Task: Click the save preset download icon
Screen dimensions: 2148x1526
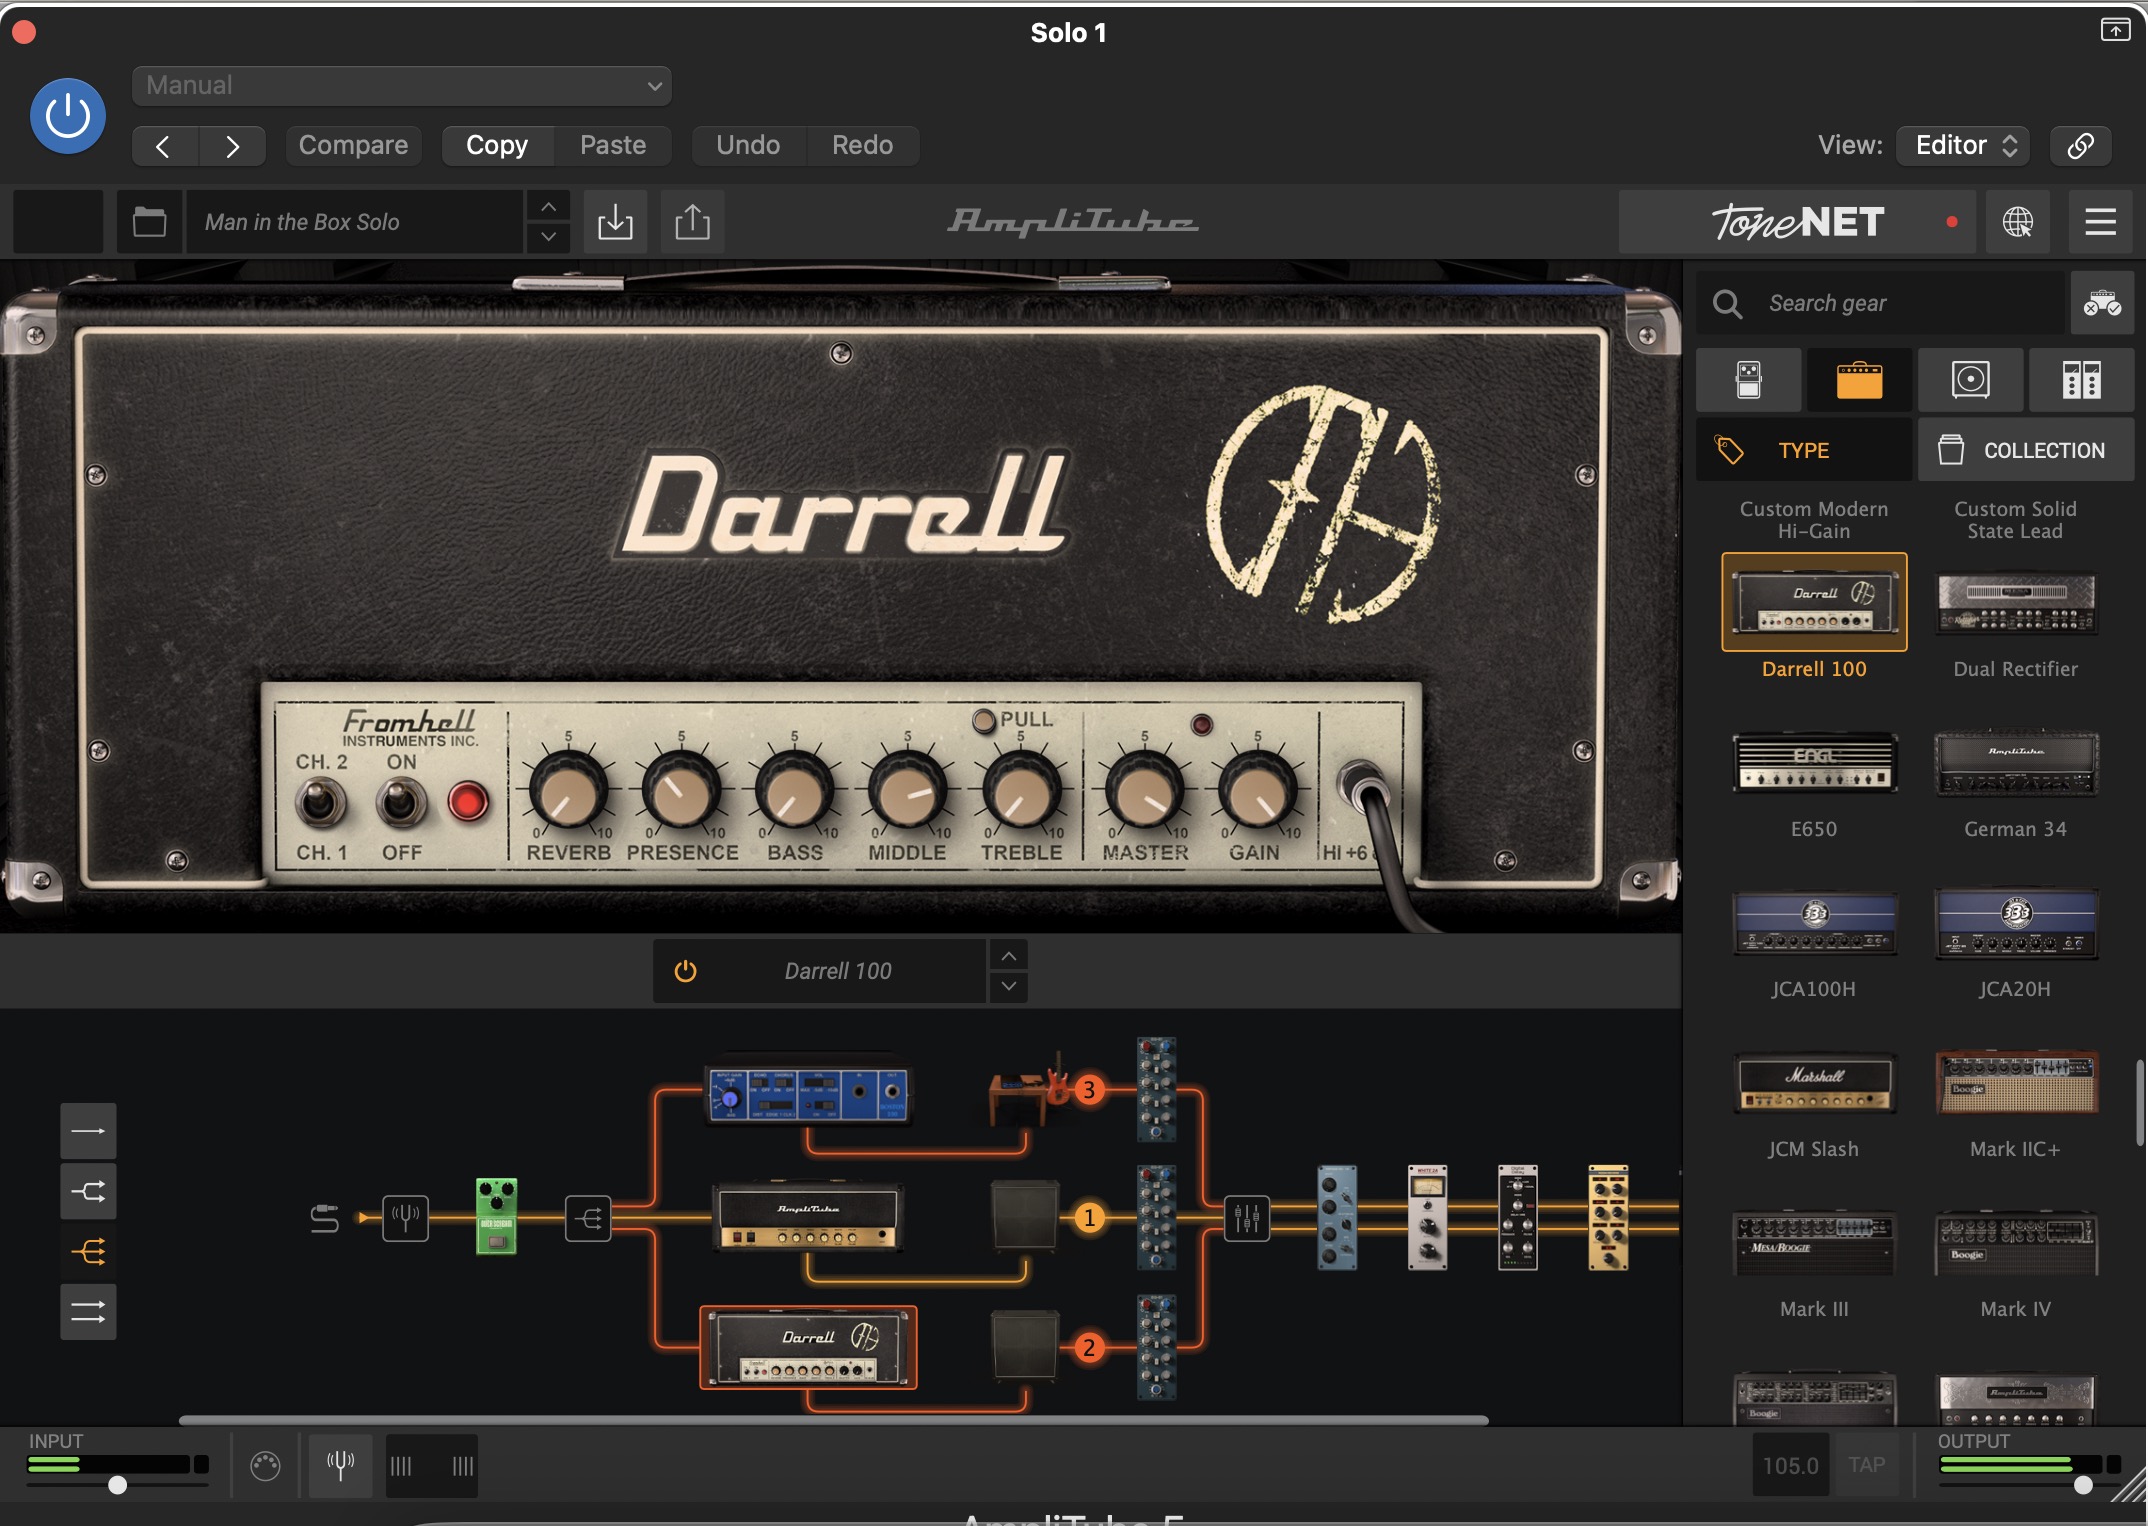Action: click(615, 222)
